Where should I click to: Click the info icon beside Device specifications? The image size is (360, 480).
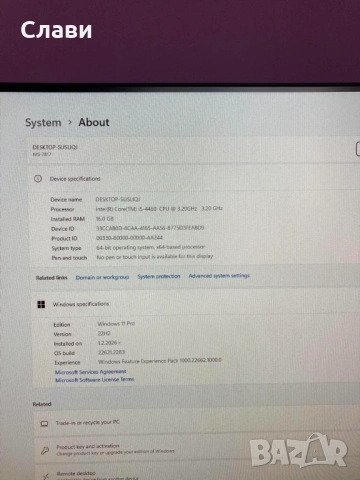click(38, 179)
